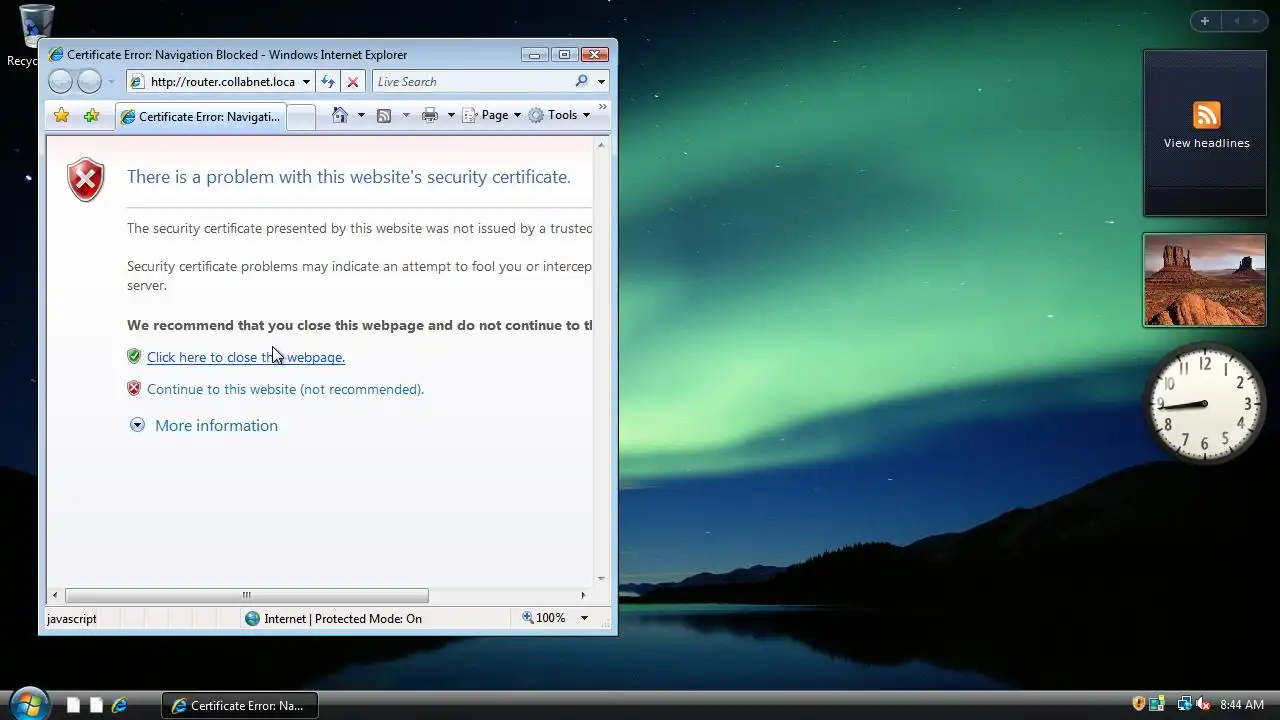Image resolution: width=1280 pixels, height=720 pixels.
Task: Click the sidebar next gadgets arrow
Action: [x=1255, y=21]
